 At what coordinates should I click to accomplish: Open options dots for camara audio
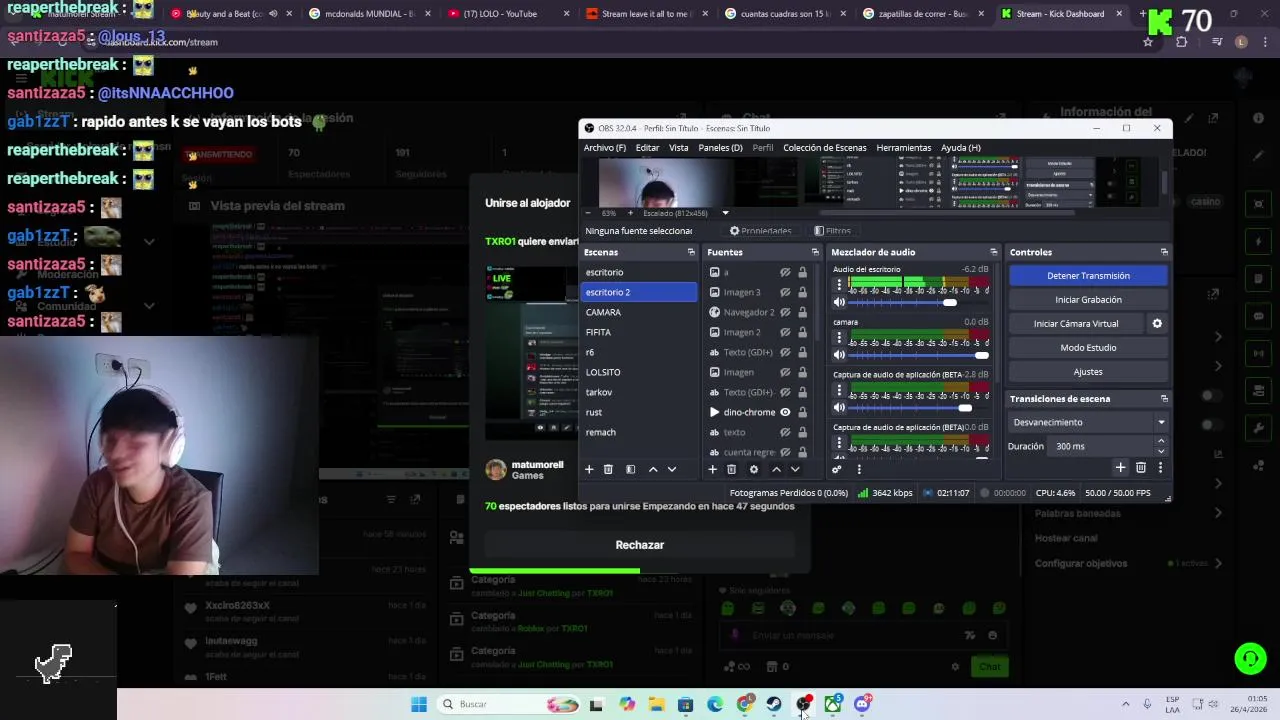pyautogui.click(x=839, y=338)
